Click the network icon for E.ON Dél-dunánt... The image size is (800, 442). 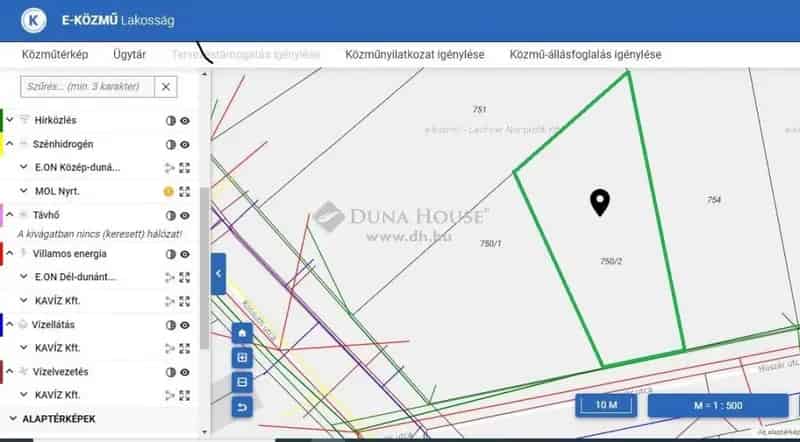click(x=169, y=278)
